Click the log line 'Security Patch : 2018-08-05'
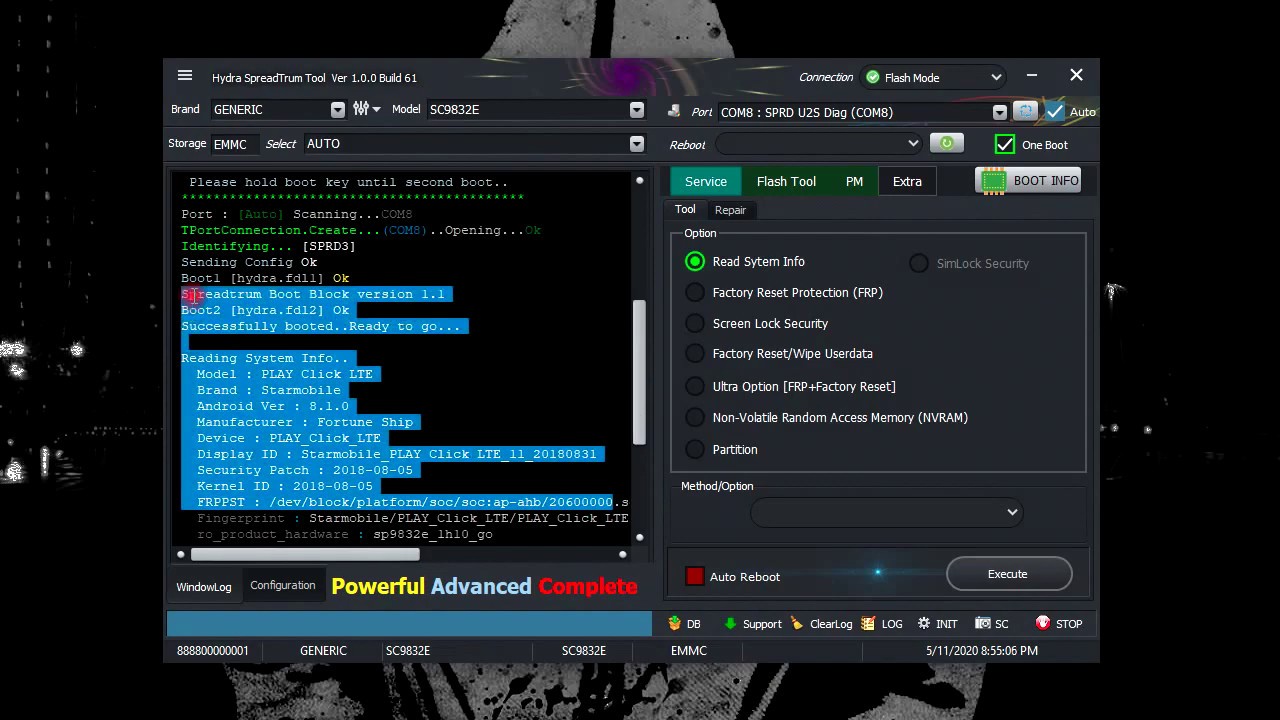 click(x=304, y=470)
